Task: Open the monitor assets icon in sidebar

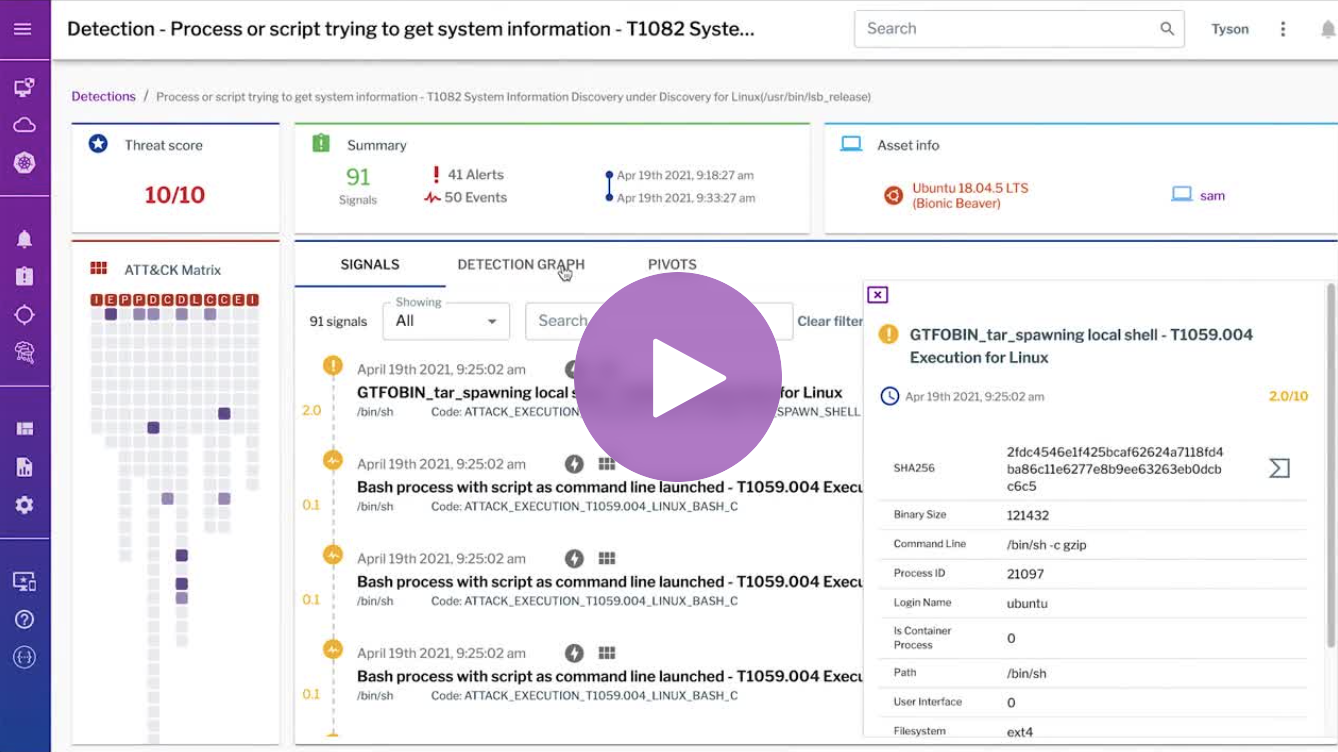Action: click(x=24, y=88)
